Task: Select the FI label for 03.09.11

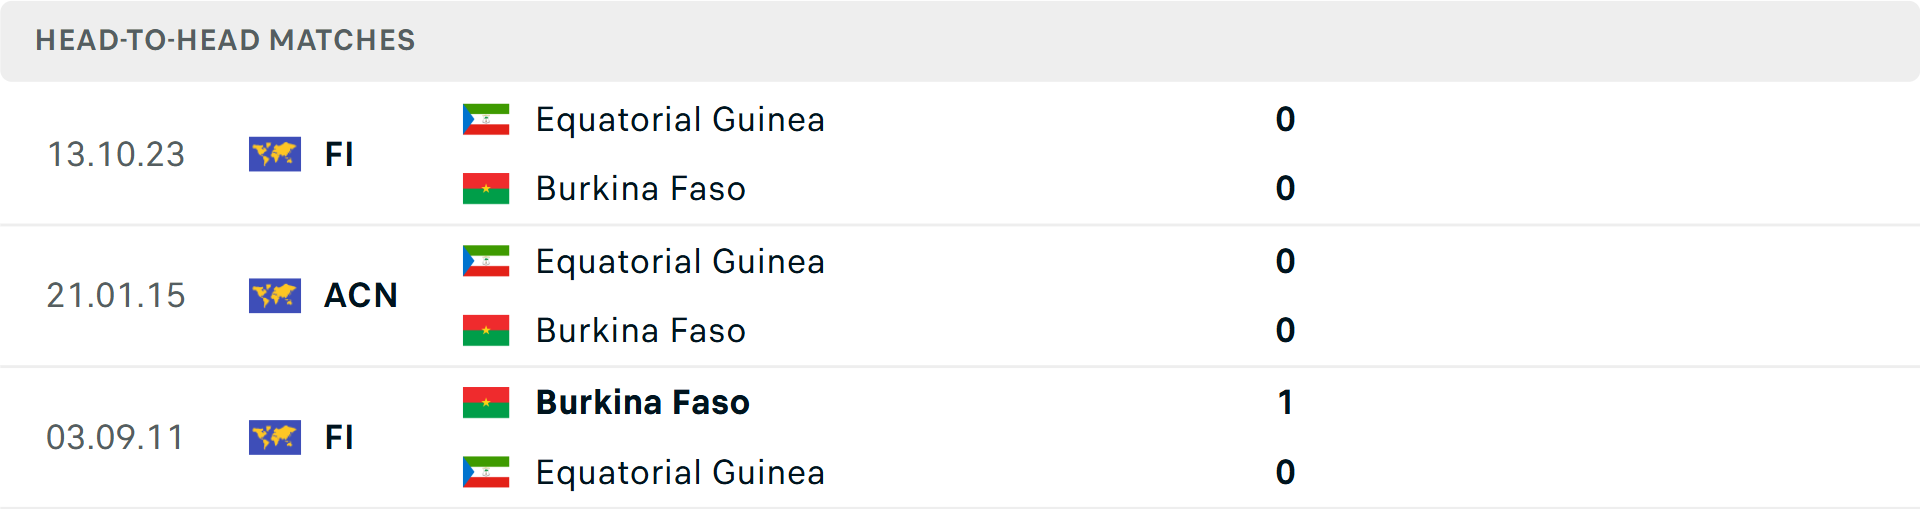Action: (x=339, y=437)
